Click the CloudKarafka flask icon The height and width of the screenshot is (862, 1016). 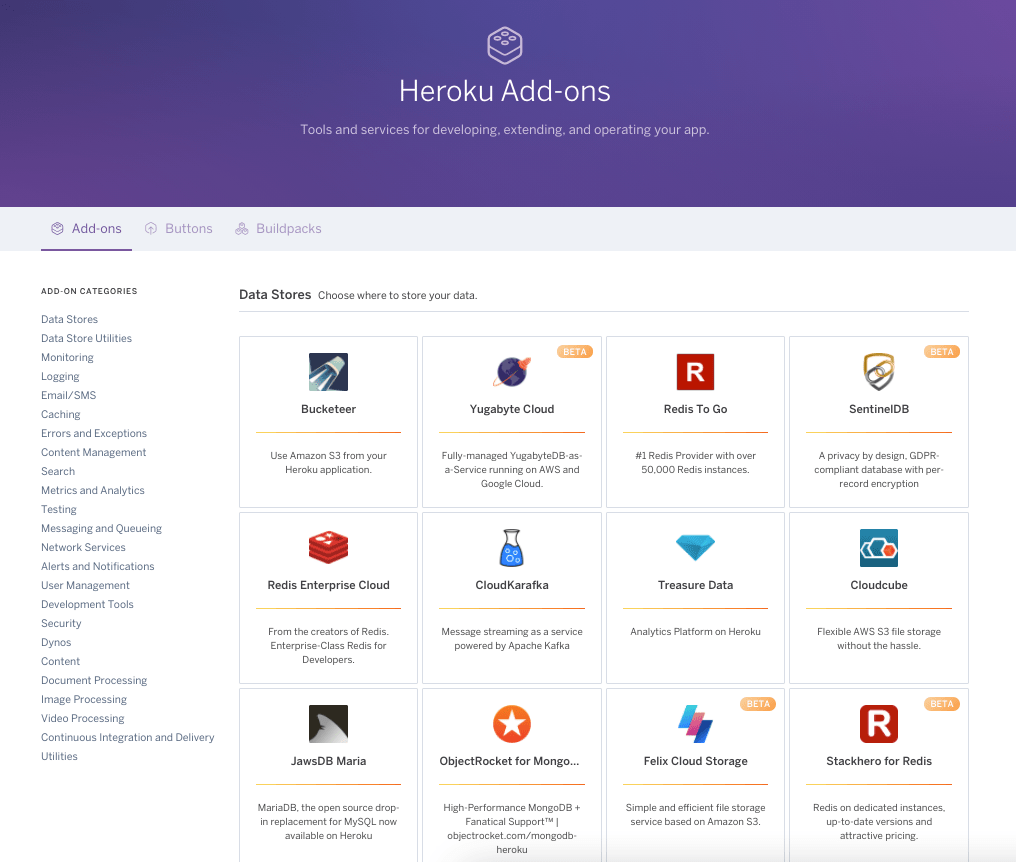512,548
